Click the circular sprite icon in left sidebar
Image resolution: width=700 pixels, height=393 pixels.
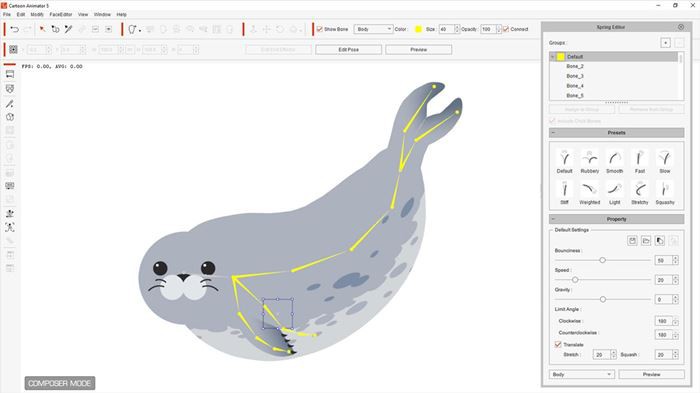[x=10, y=117]
